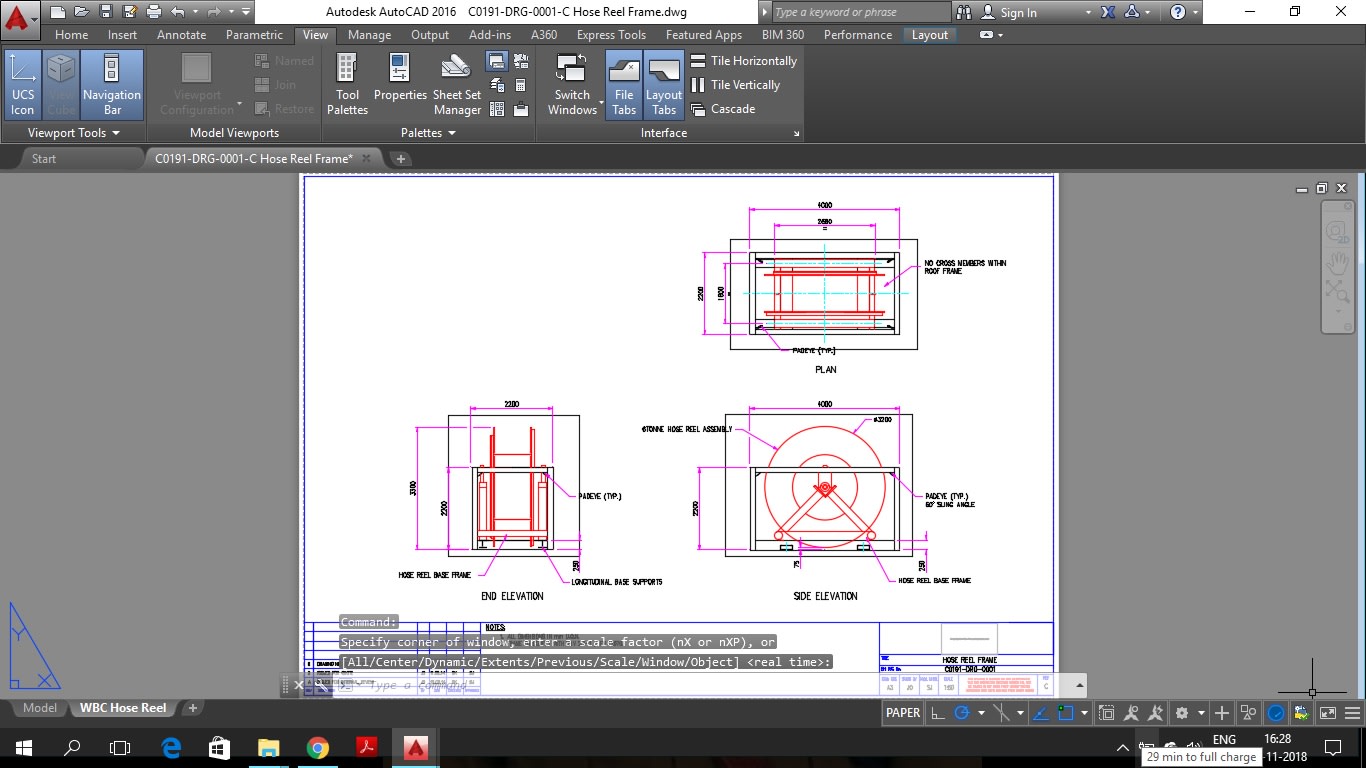Viewport: 1366px width, 768px height.
Task: Click the Sign In link in title bar
Action: pos(1019,12)
